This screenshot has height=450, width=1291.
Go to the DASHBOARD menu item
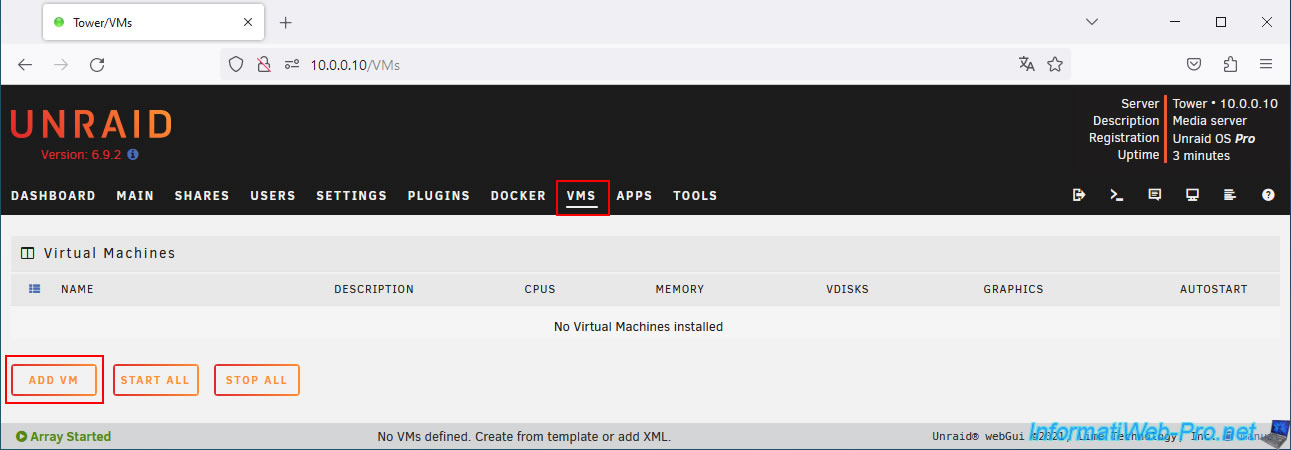54,196
